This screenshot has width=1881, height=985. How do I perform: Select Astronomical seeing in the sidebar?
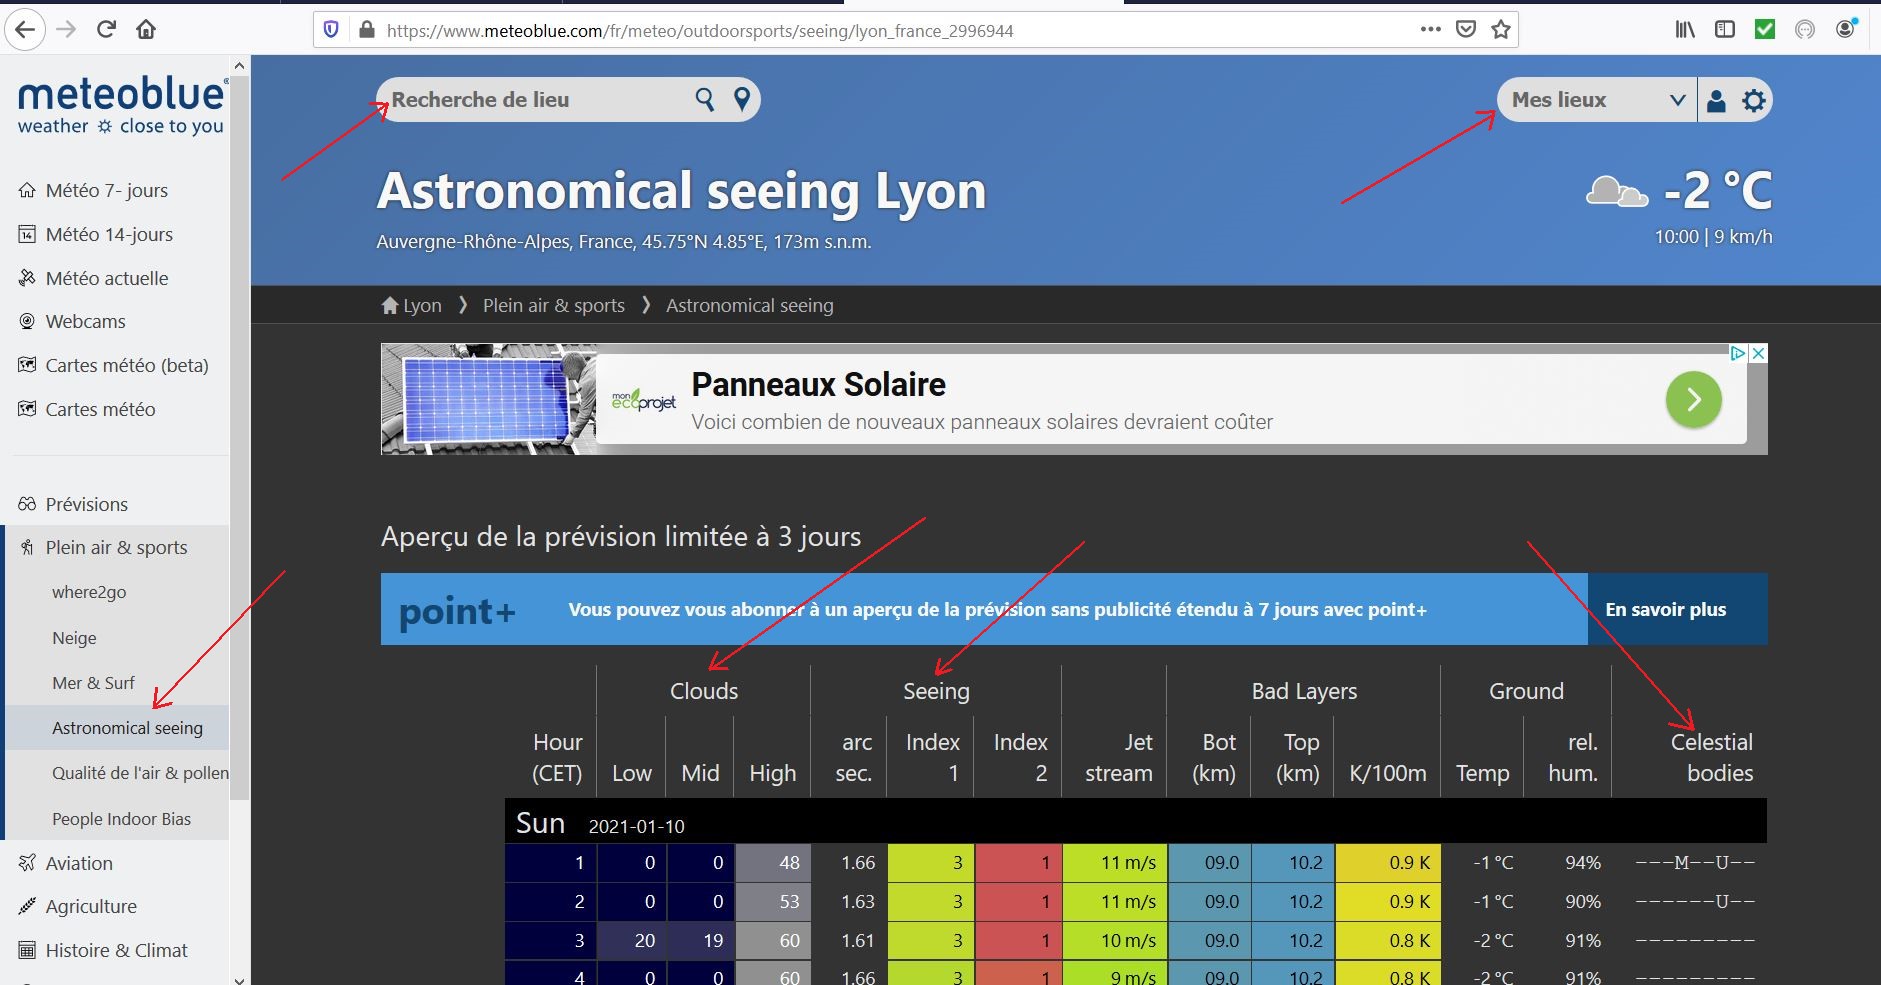(127, 728)
